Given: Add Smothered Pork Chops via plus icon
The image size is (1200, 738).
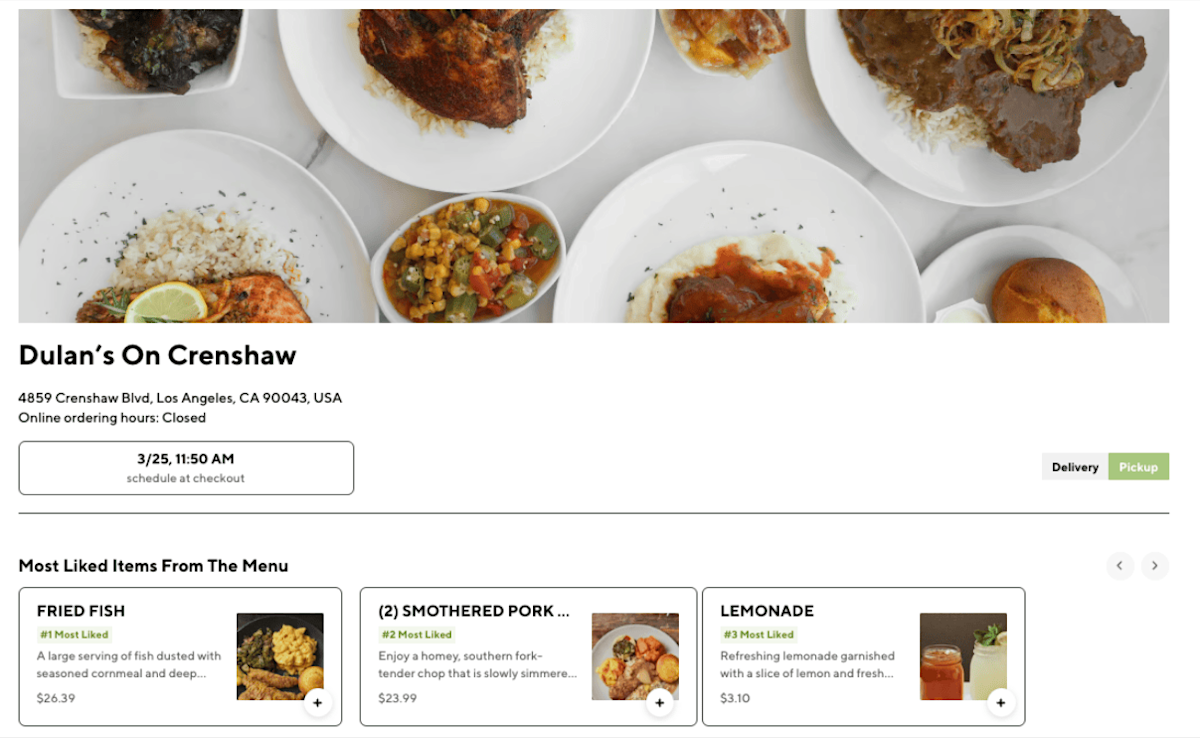Looking at the screenshot, I should point(659,703).
